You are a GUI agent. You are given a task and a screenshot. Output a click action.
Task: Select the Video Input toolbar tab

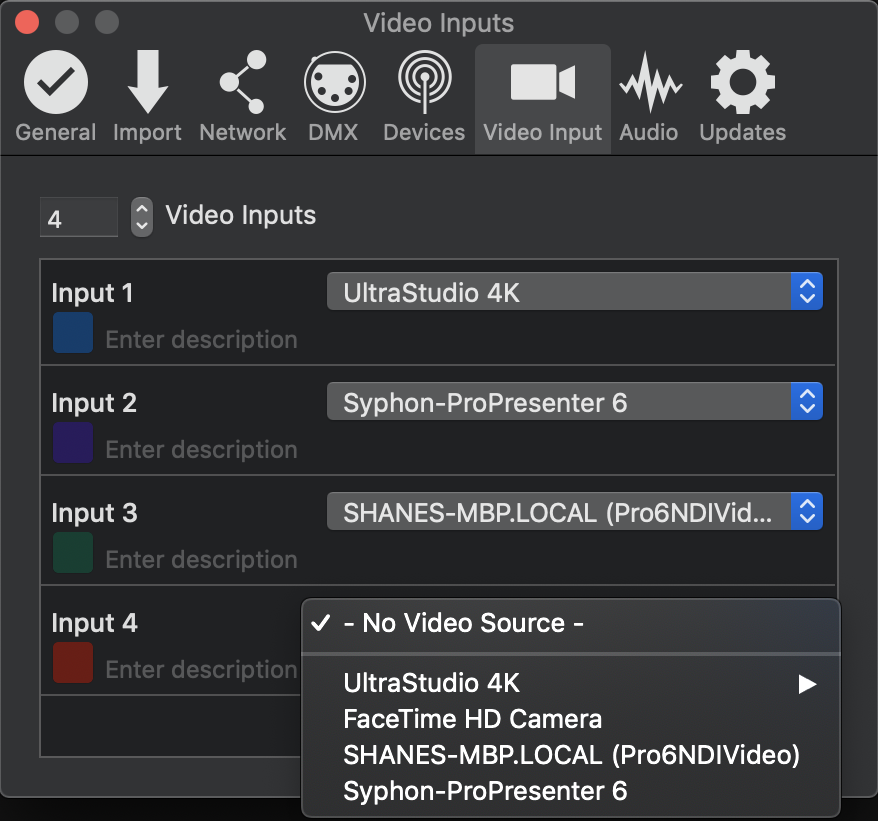coord(543,99)
